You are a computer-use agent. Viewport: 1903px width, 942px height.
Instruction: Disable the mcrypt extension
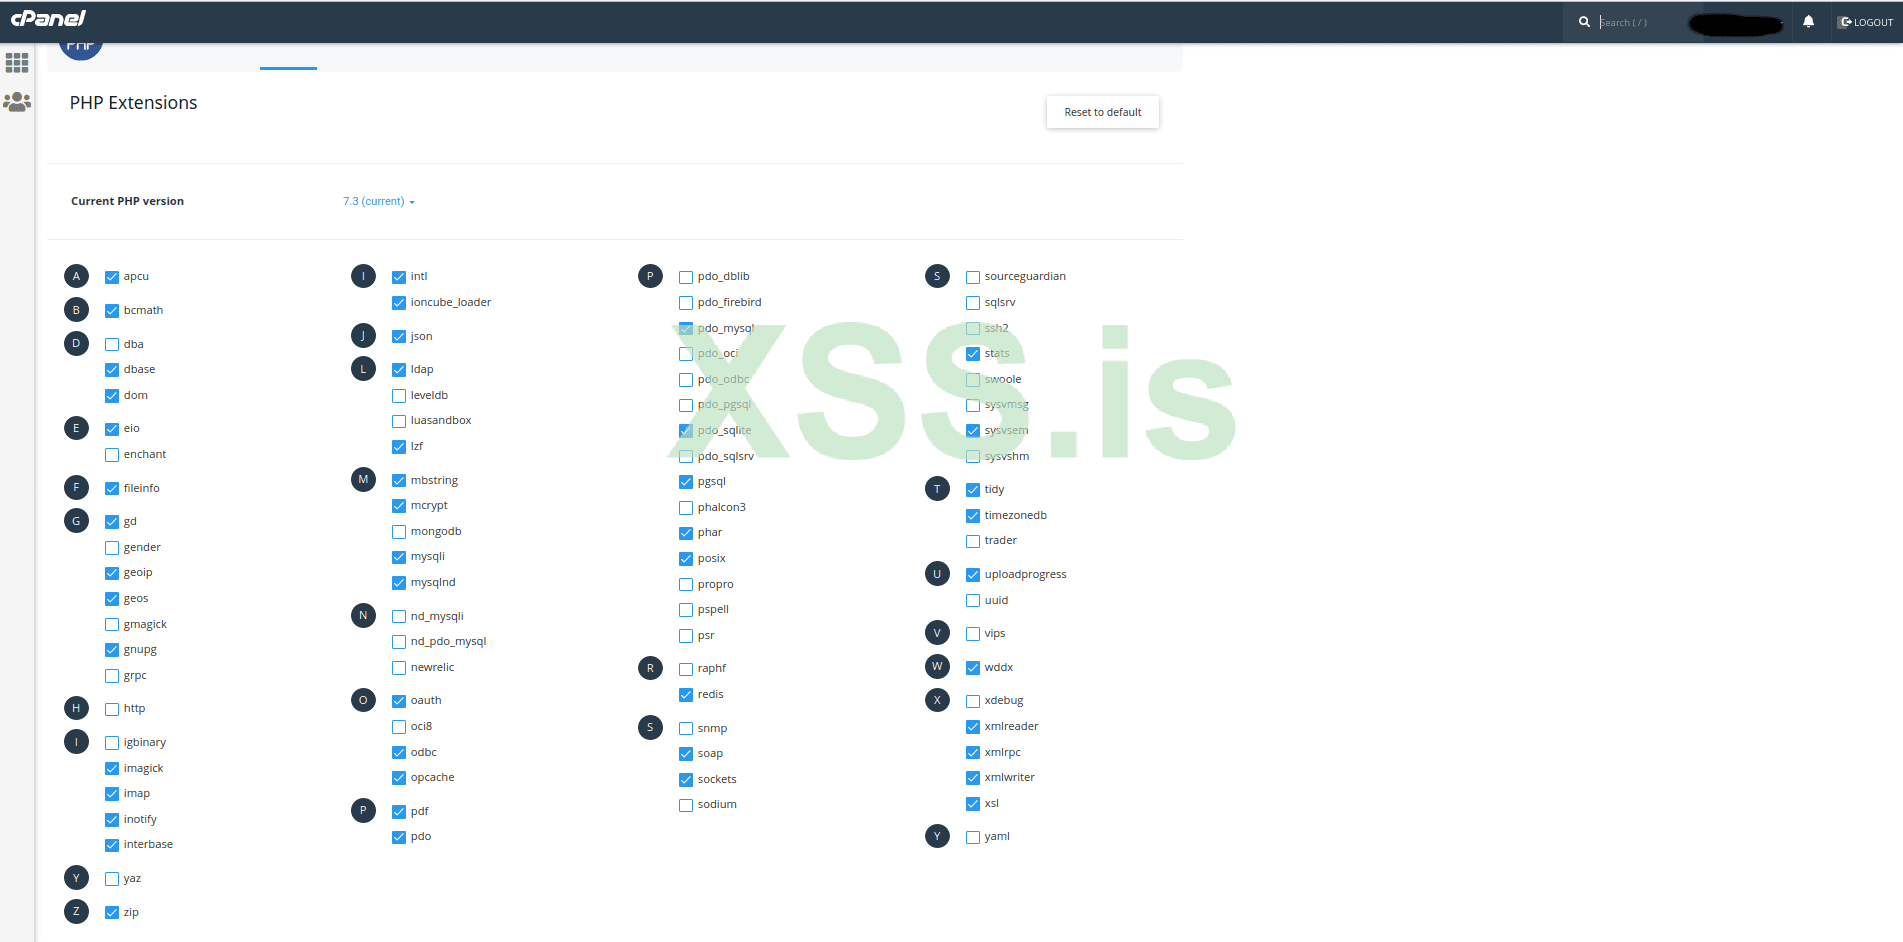(x=399, y=506)
